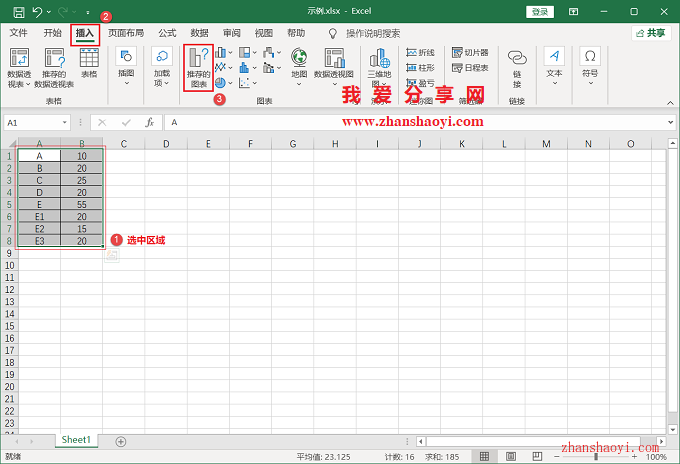
Task: Click the Link (链接) icon
Action: 517,69
